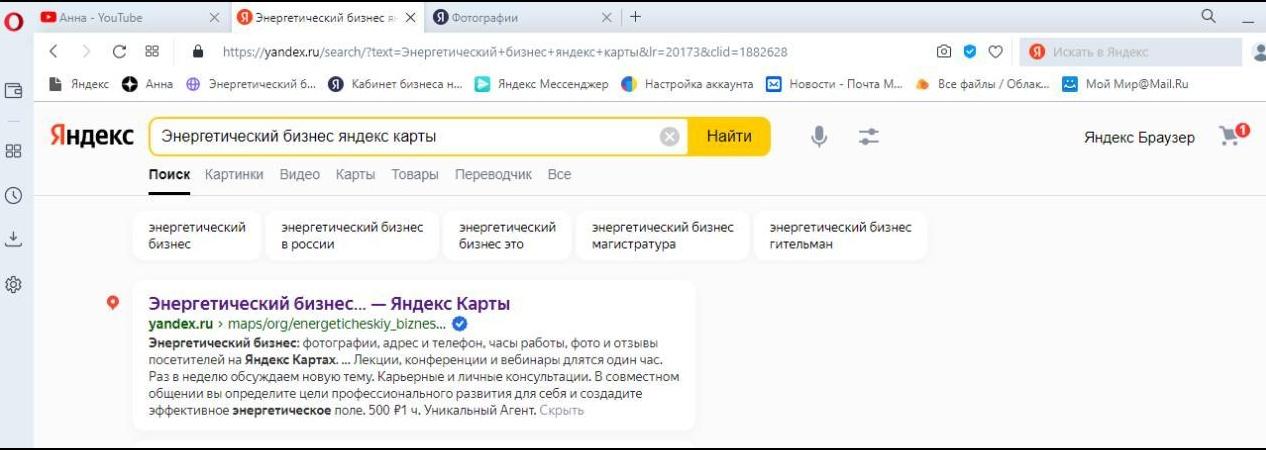Click the Яндекс Браузер link
Image resolution: width=1266 pixels, height=450 pixels.
1139,137
